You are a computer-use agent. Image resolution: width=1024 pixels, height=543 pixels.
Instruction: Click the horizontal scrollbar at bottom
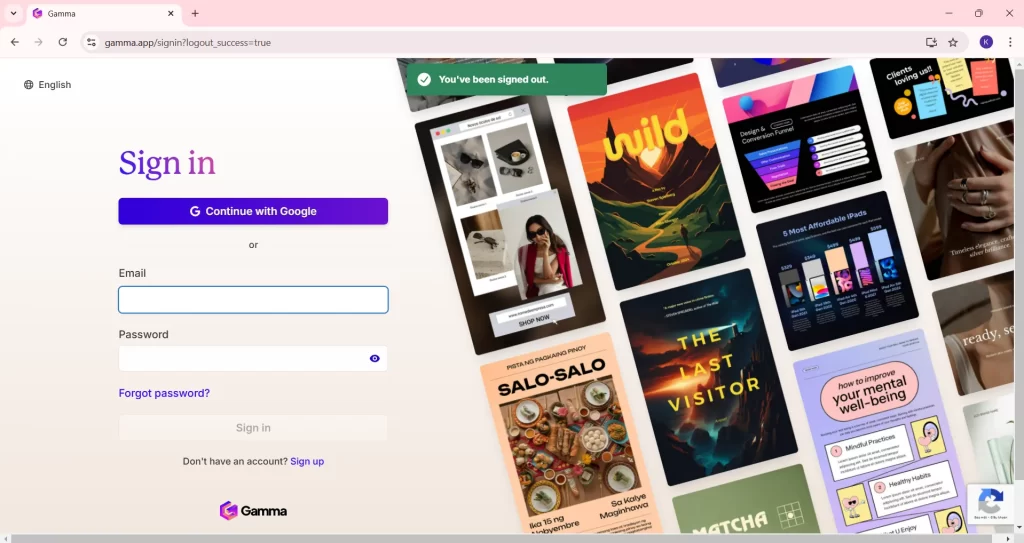pyautogui.click(x=500, y=538)
